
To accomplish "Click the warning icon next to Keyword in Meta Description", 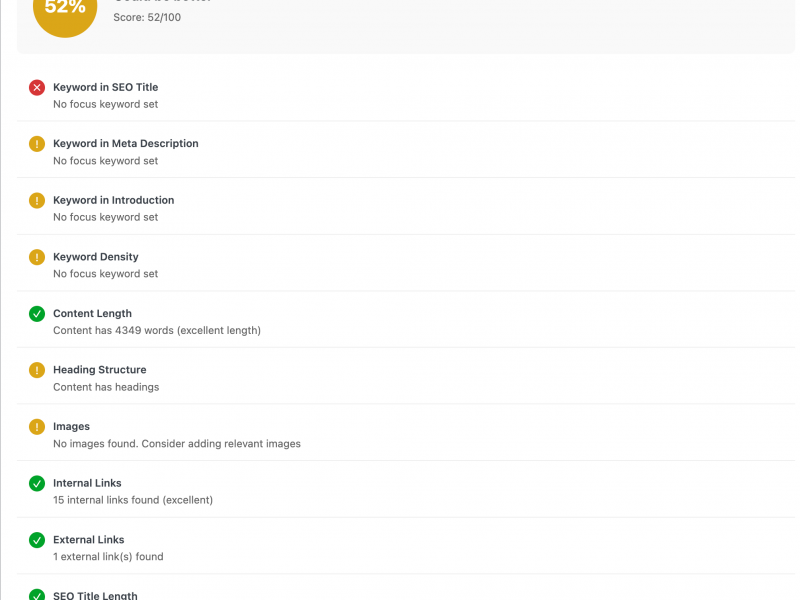I will pos(37,144).
